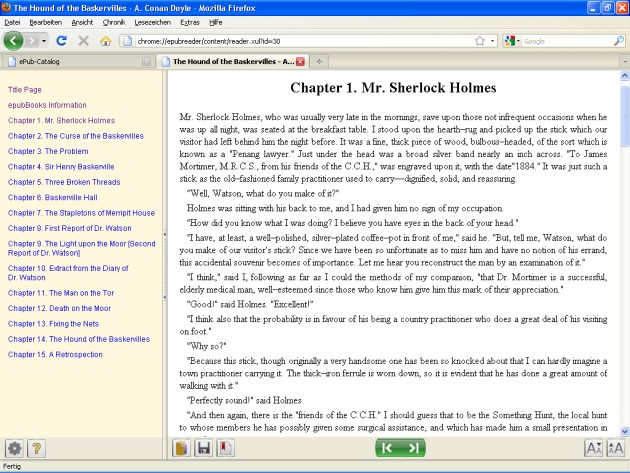The height and width of the screenshot is (473, 630).
Task: Open the Hilfe menu
Action: pyautogui.click(x=216, y=23)
